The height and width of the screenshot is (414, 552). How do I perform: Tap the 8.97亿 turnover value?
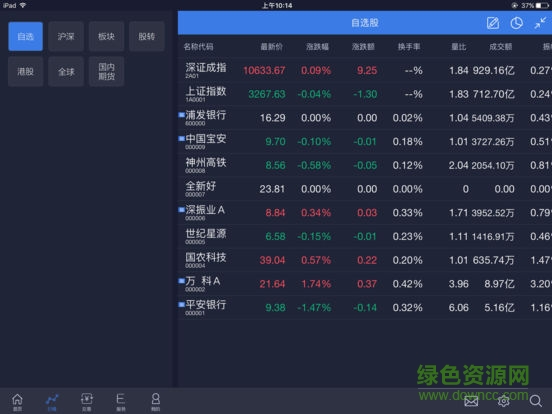pyautogui.click(x=500, y=284)
